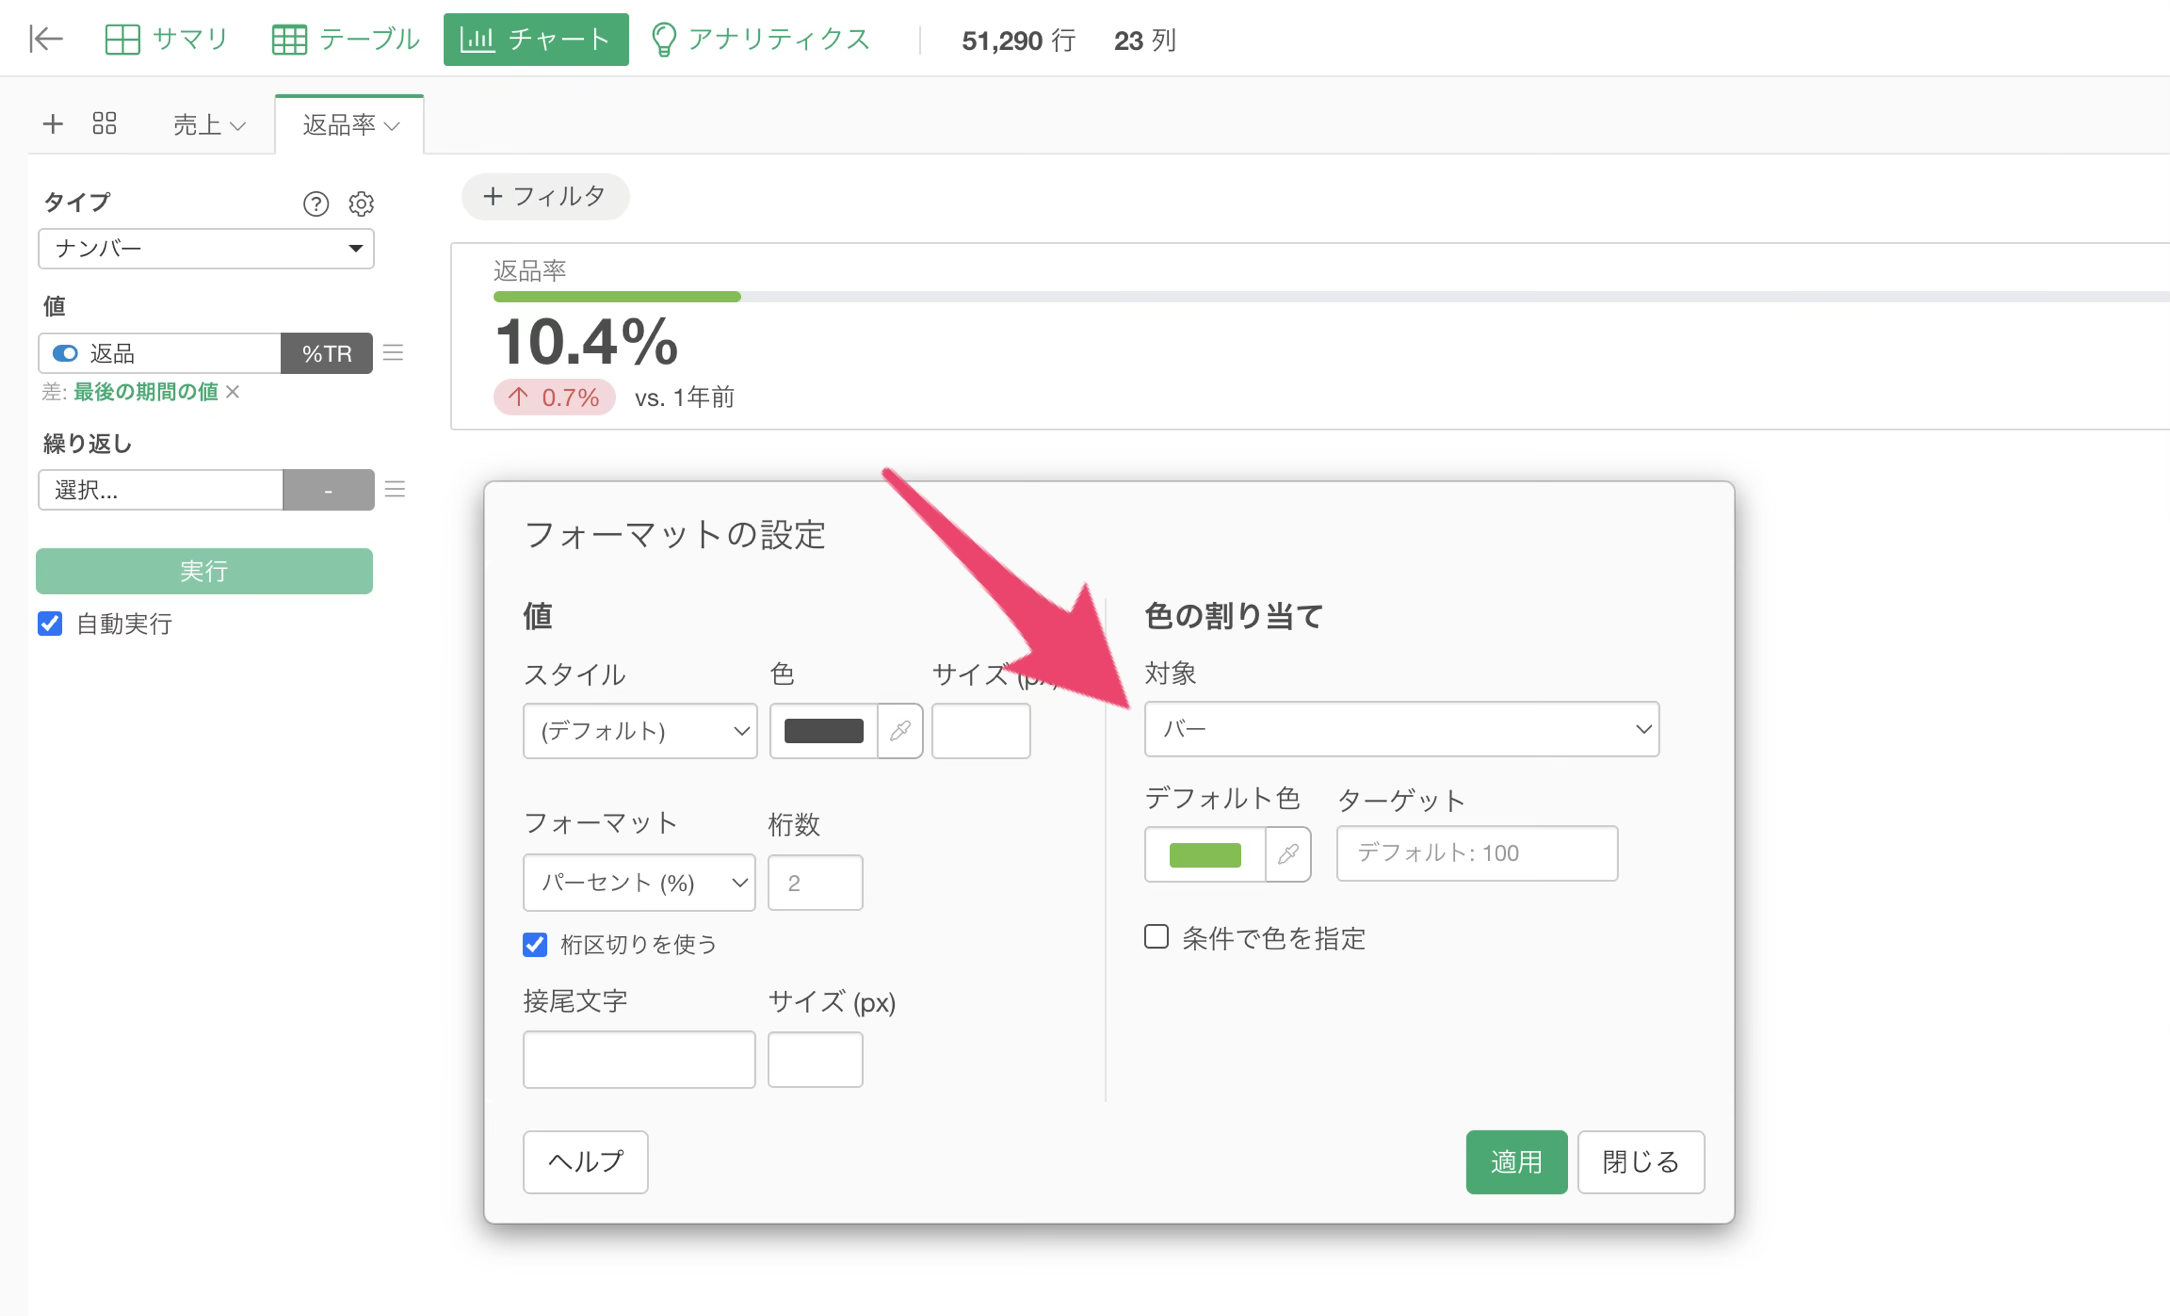Toggle the 返品 value switch
2170x1316 pixels.
(x=65, y=353)
